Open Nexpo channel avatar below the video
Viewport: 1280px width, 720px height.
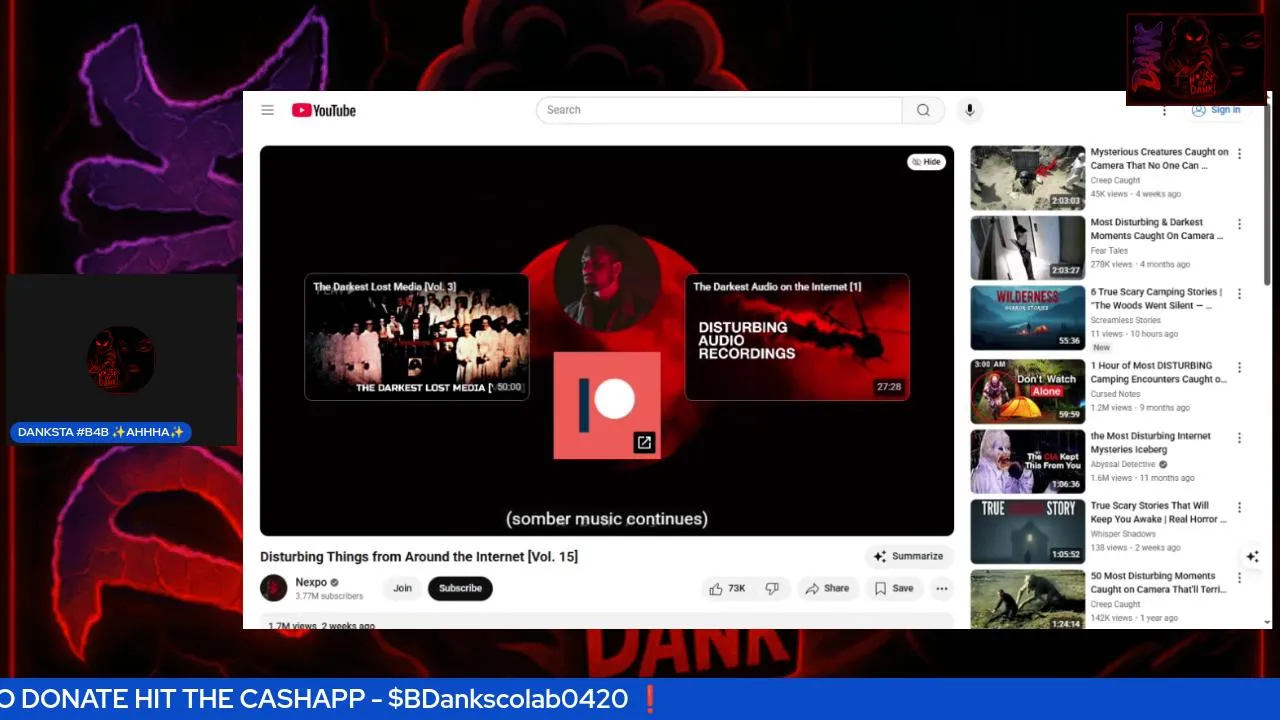[x=273, y=588]
